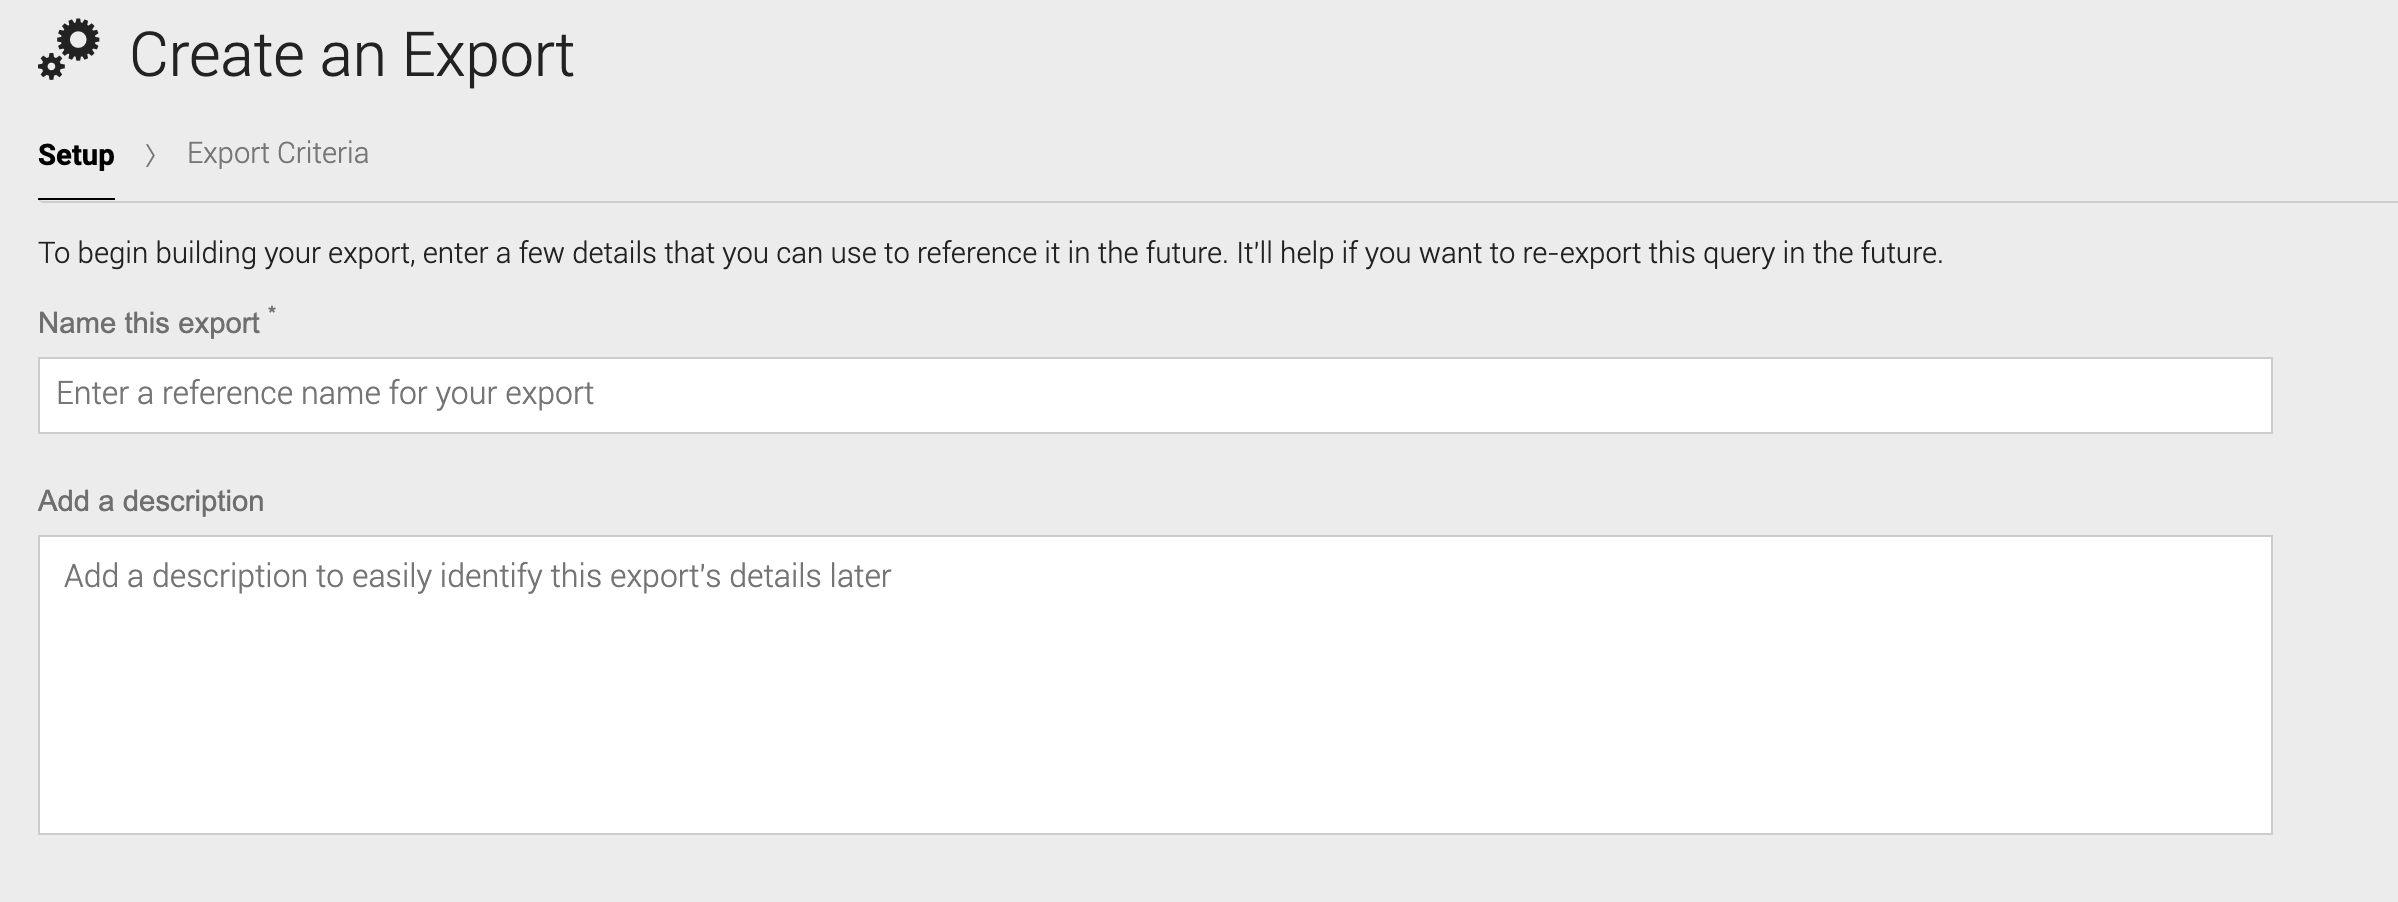2398x902 pixels.
Task: Click into the Add a description textarea
Action: pyautogui.click(x=1155, y=685)
